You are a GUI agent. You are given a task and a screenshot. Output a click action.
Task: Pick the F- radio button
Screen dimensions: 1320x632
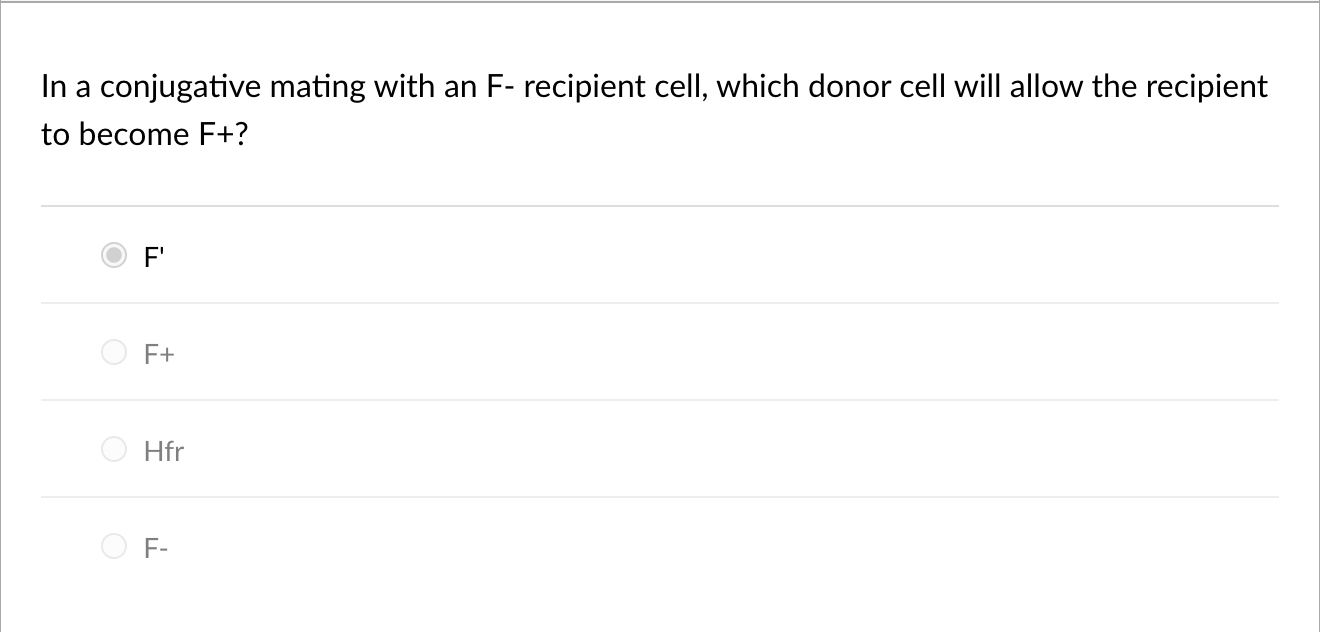(116, 547)
